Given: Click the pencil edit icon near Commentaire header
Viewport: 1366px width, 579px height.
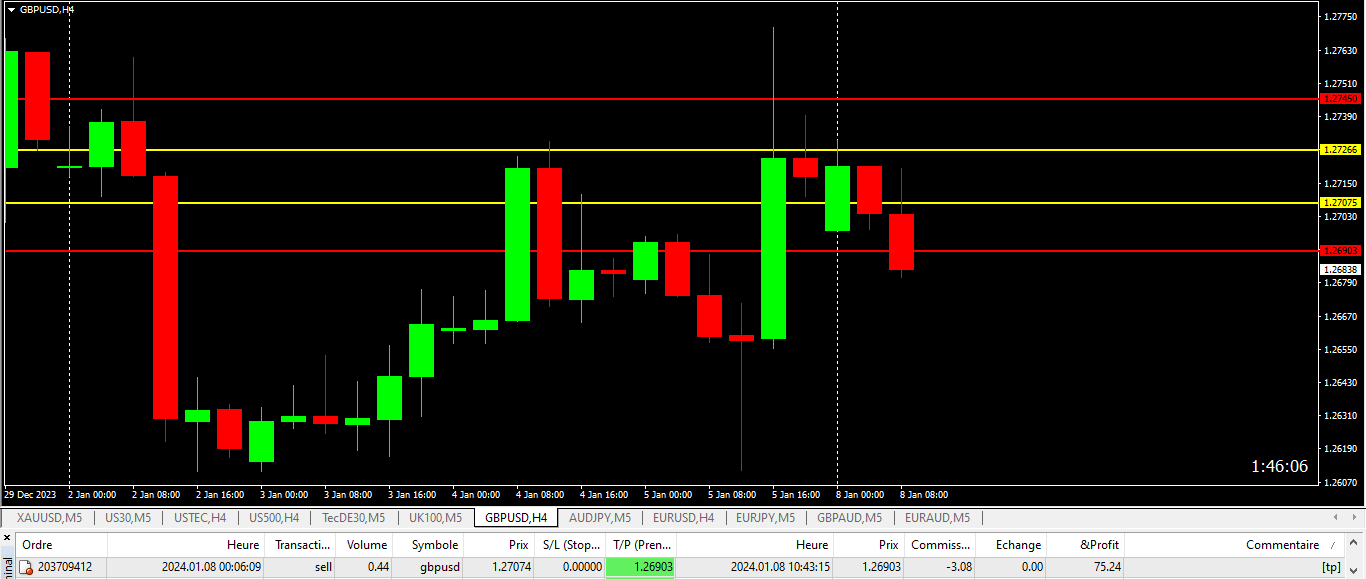Looking at the screenshot, I should pyautogui.click(x=1335, y=545).
